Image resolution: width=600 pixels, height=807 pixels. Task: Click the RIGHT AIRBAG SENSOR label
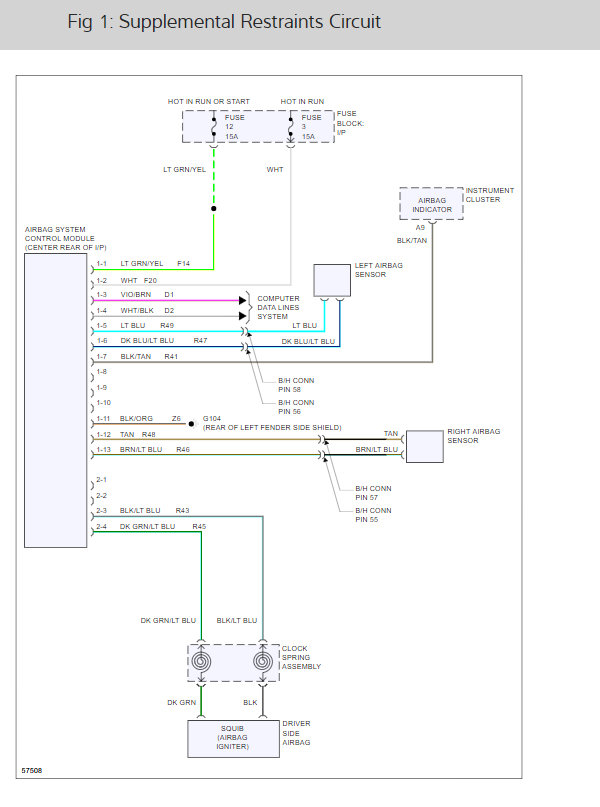(x=473, y=436)
